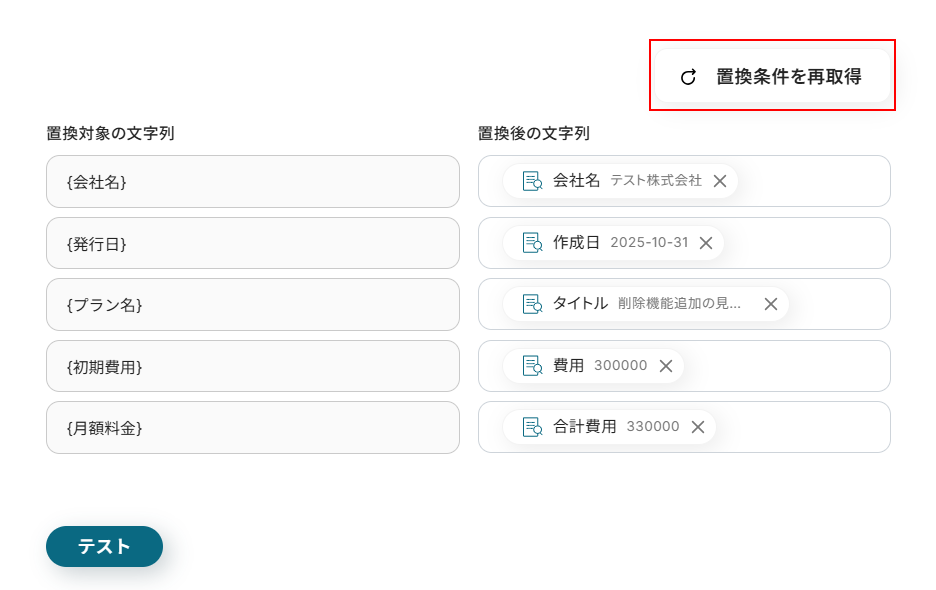Click the document icon on 作成日 tag
The height and width of the screenshot is (590, 936).
[532, 243]
